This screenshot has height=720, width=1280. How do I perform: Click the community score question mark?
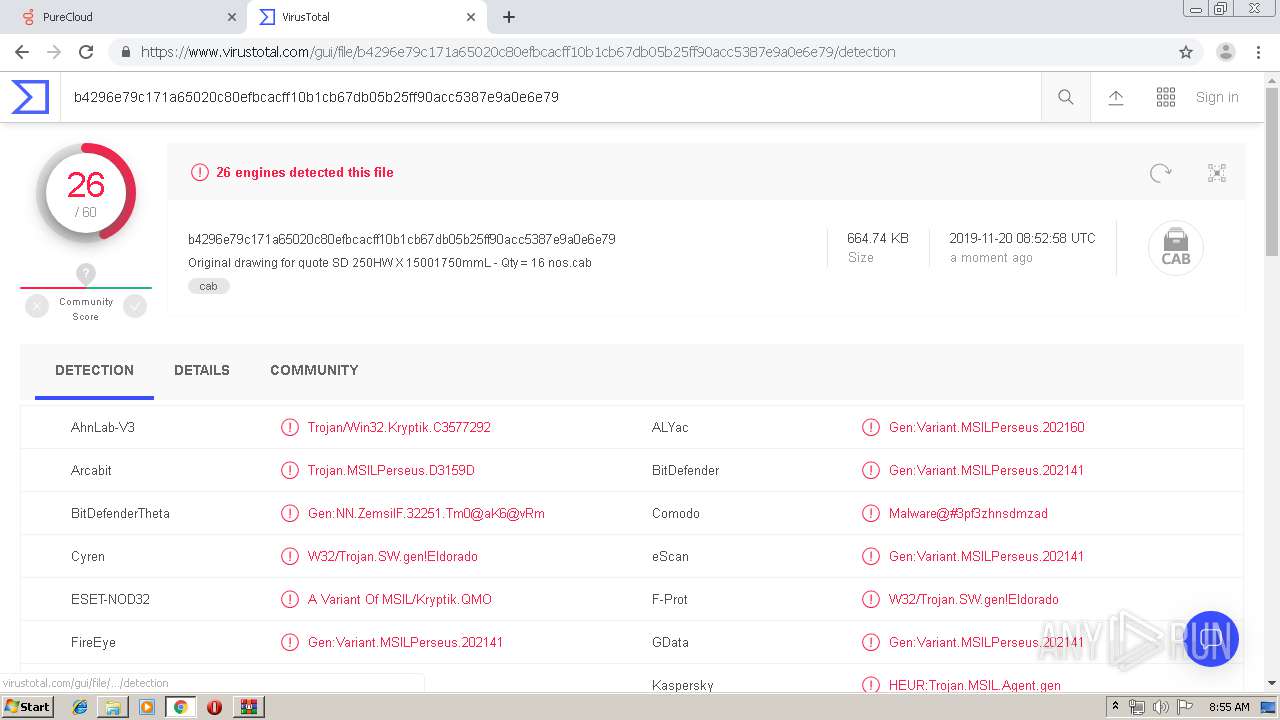pyautogui.click(x=86, y=273)
